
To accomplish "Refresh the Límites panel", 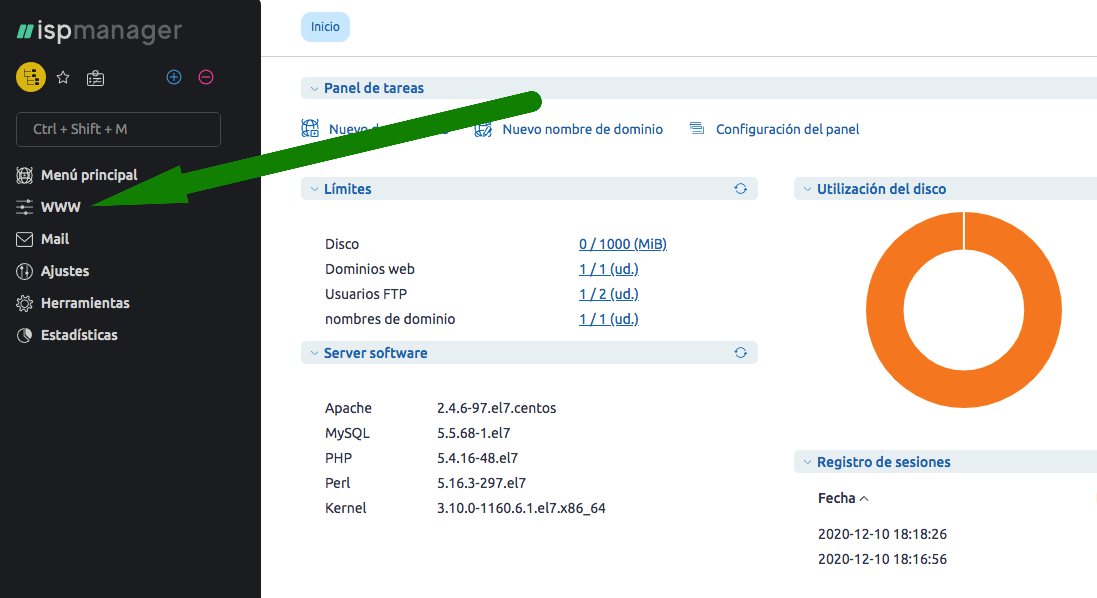I will pos(741,188).
